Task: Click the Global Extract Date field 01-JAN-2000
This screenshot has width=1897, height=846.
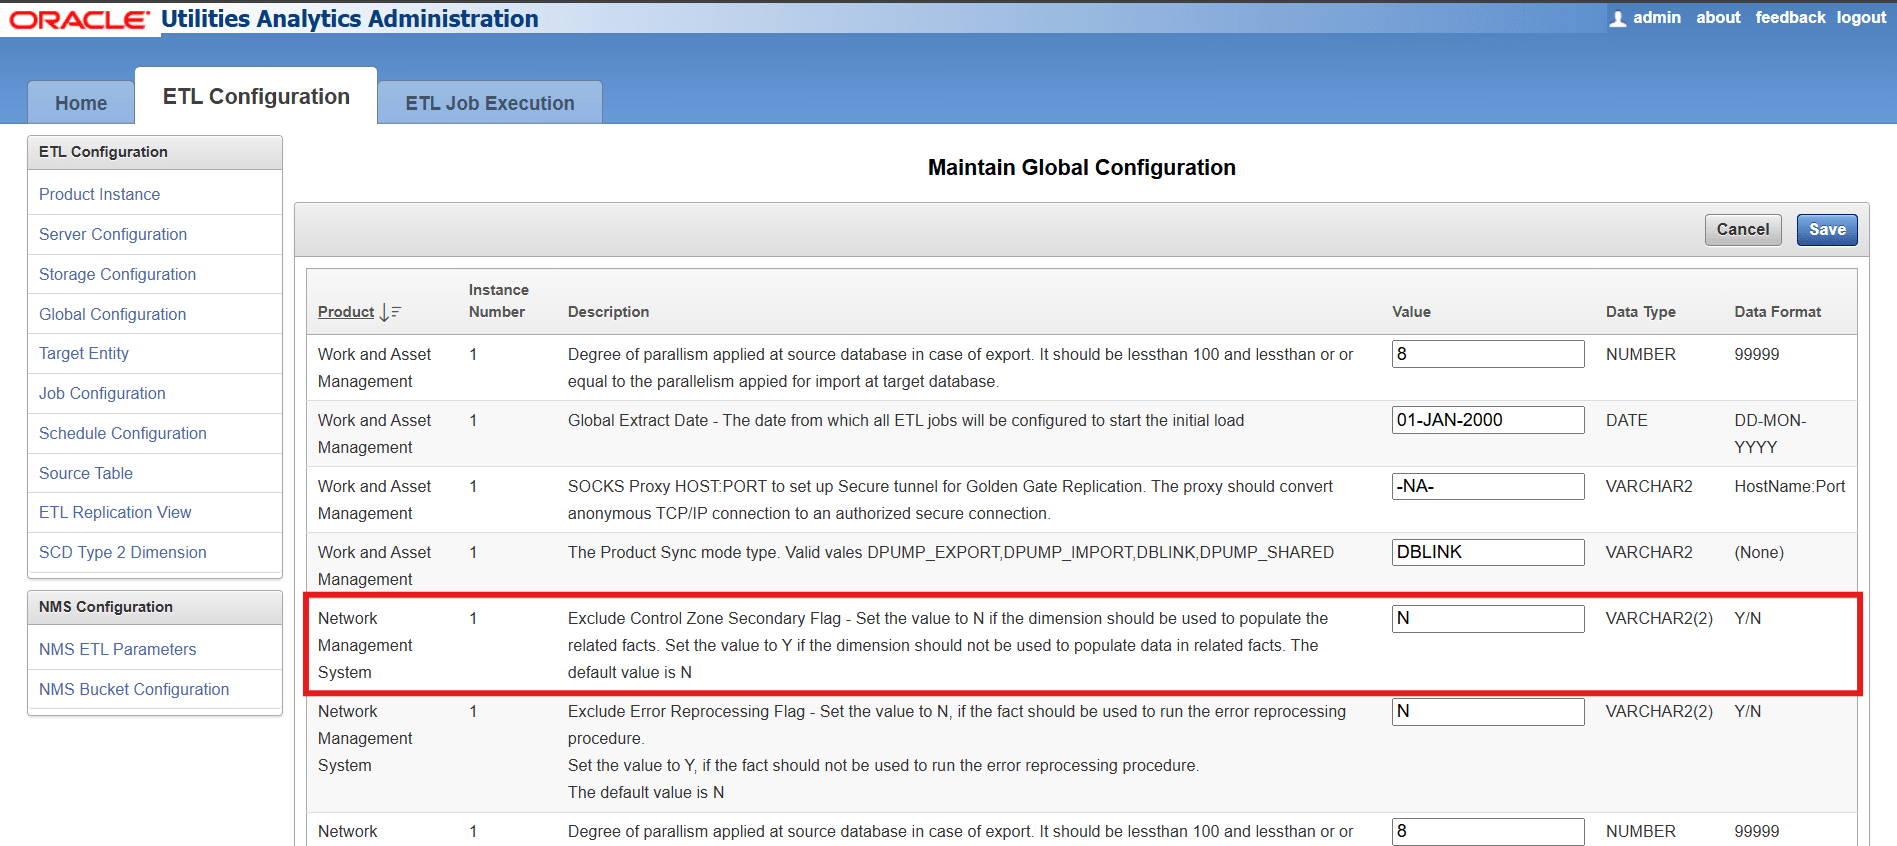Action: [x=1488, y=420]
